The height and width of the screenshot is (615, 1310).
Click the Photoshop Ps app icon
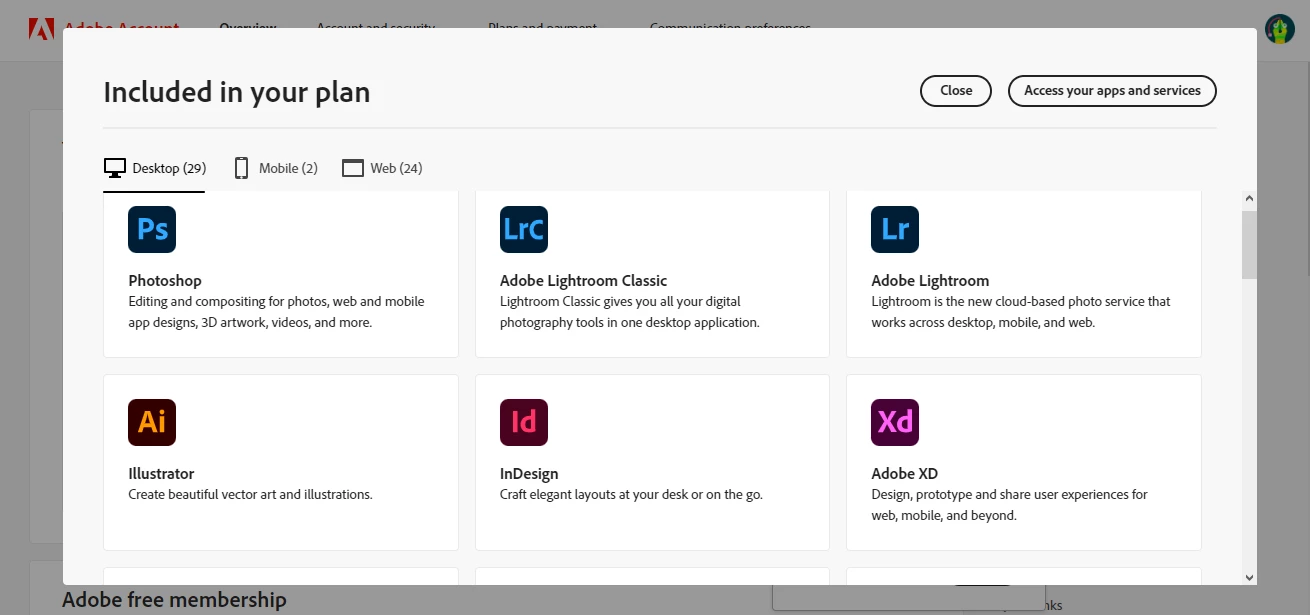pos(152,229)
